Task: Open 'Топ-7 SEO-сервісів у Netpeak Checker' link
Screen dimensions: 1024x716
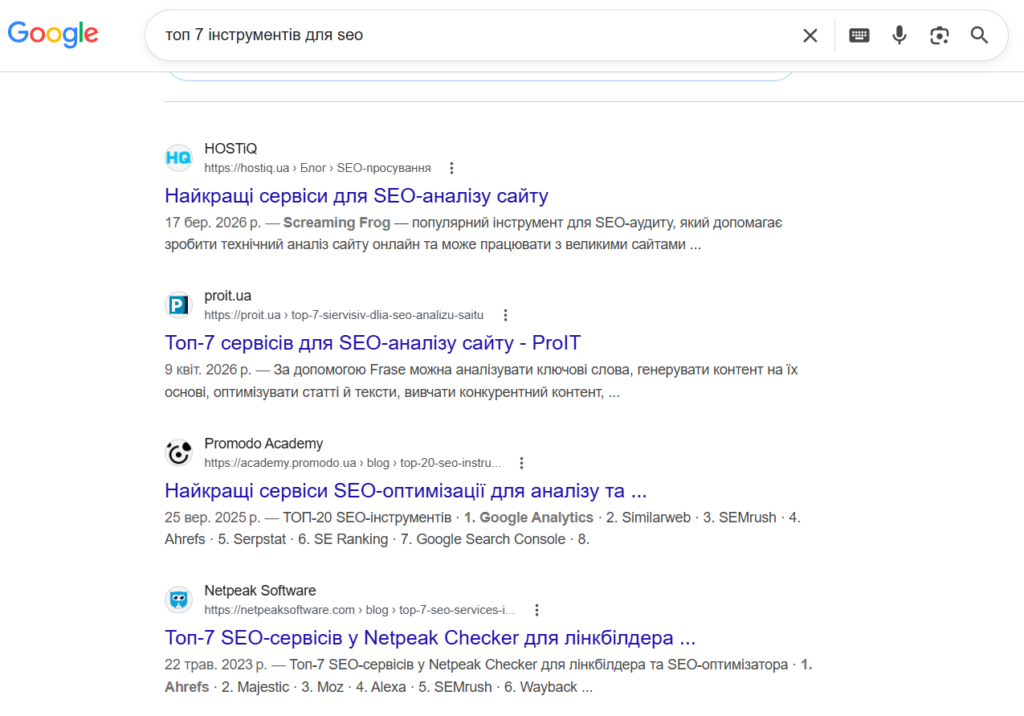Action: click(x=430, y=637)
